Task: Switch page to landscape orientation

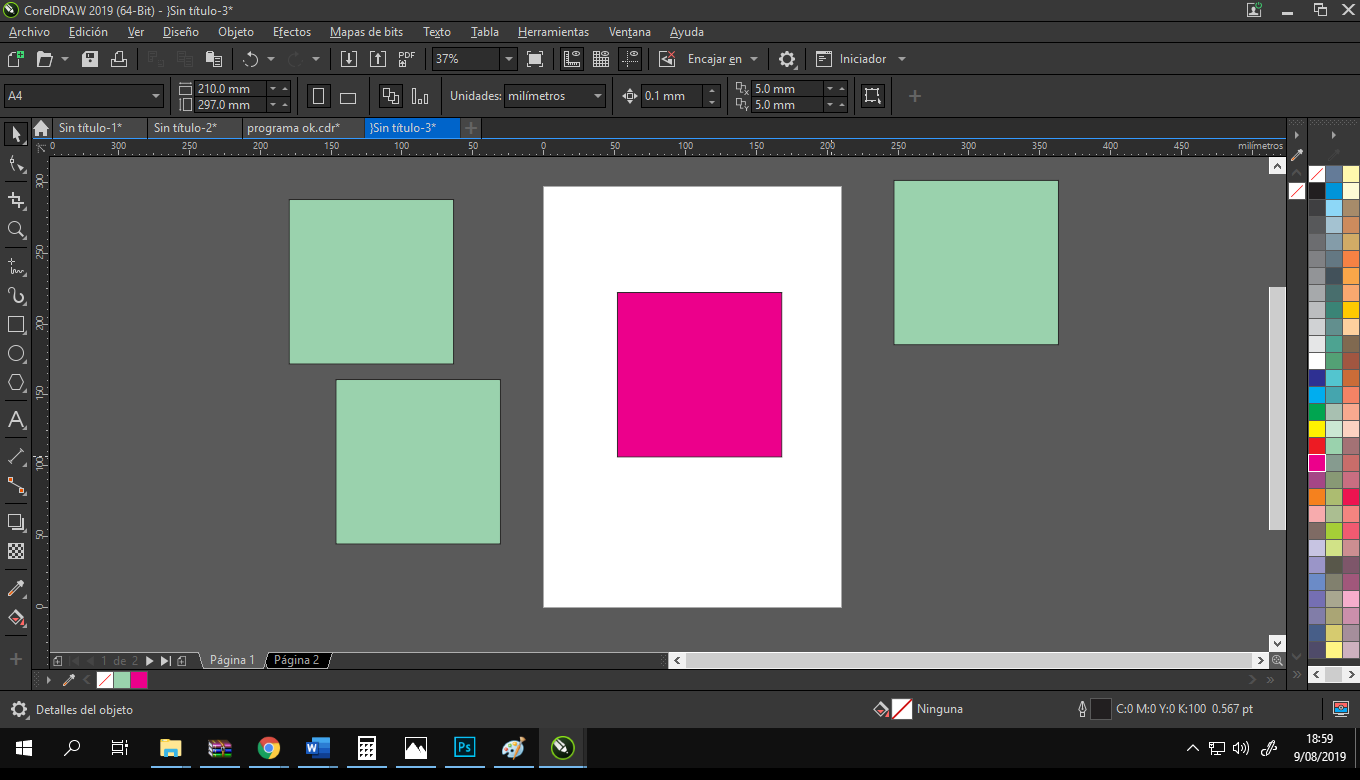Action: 348,97
